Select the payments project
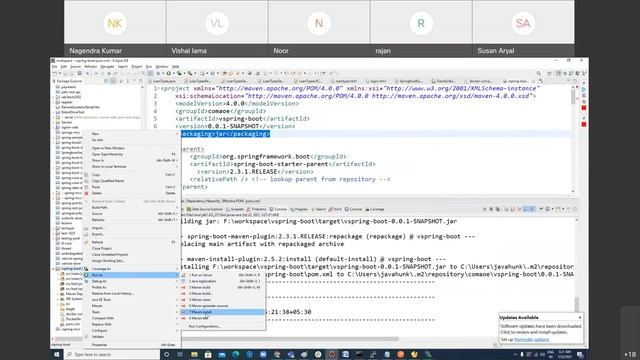 [x=69, y=87]
